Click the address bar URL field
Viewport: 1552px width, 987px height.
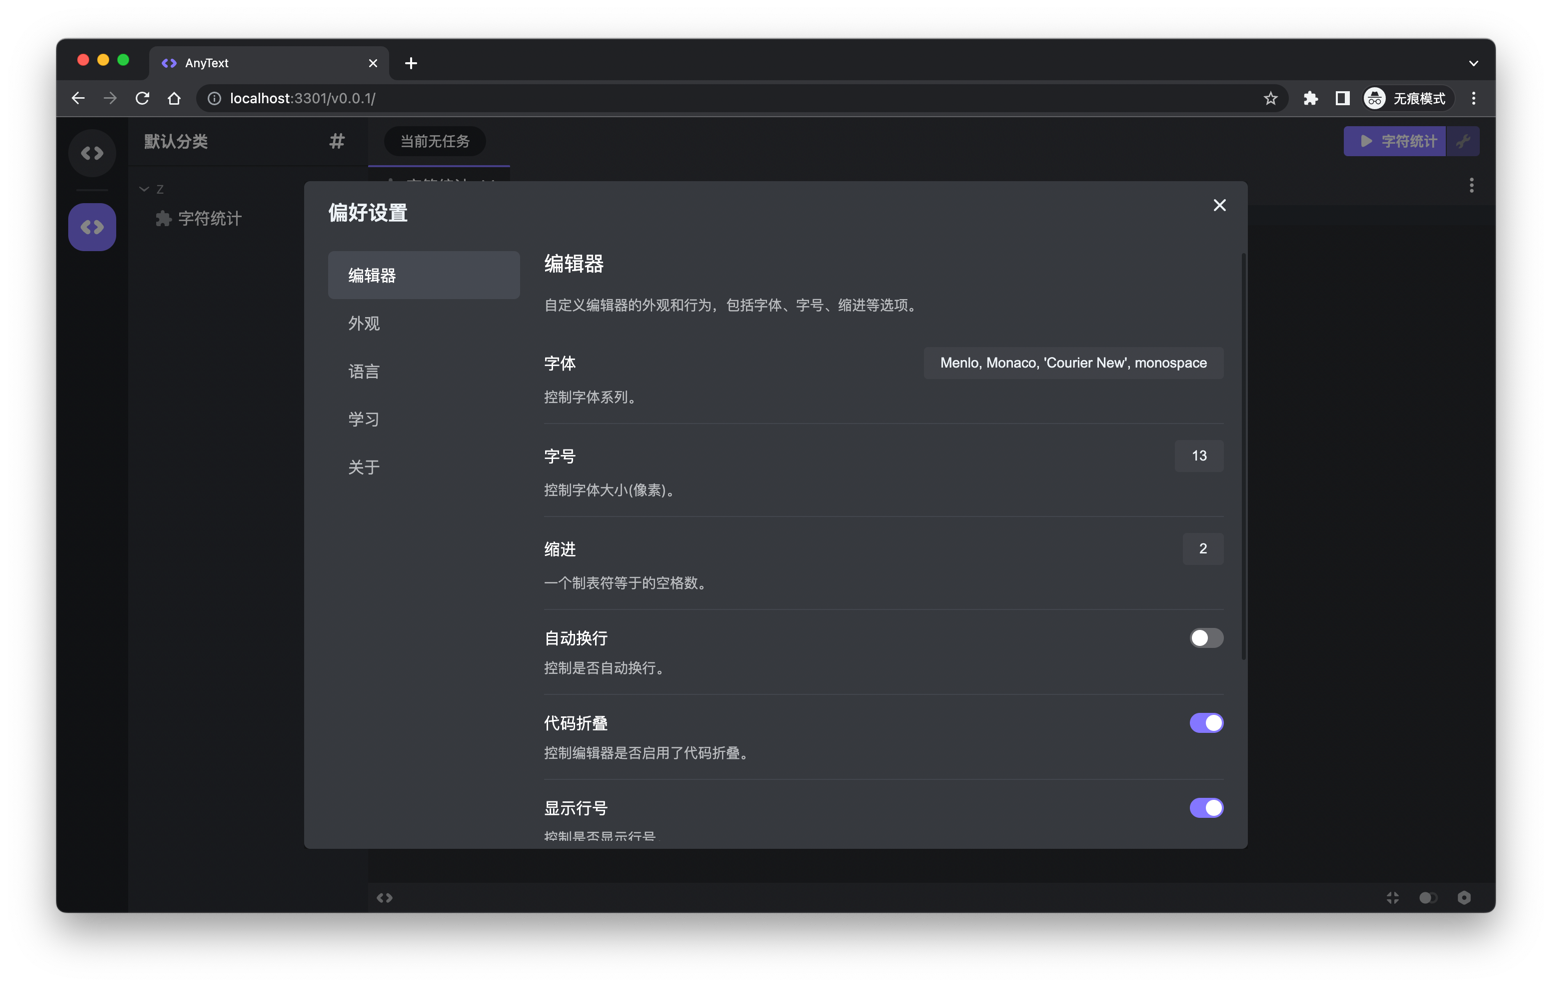coord(740,98)
